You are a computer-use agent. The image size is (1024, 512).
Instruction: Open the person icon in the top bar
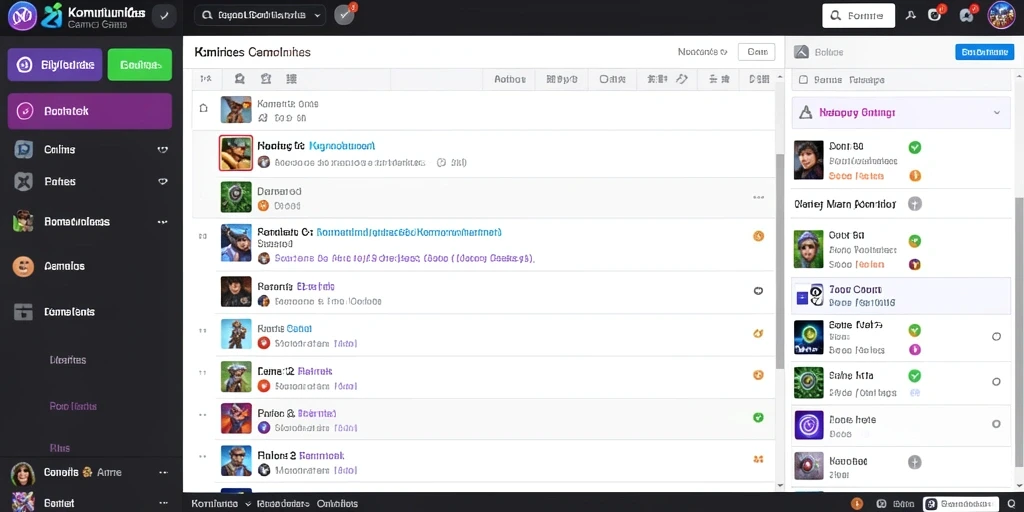[910, 15]
